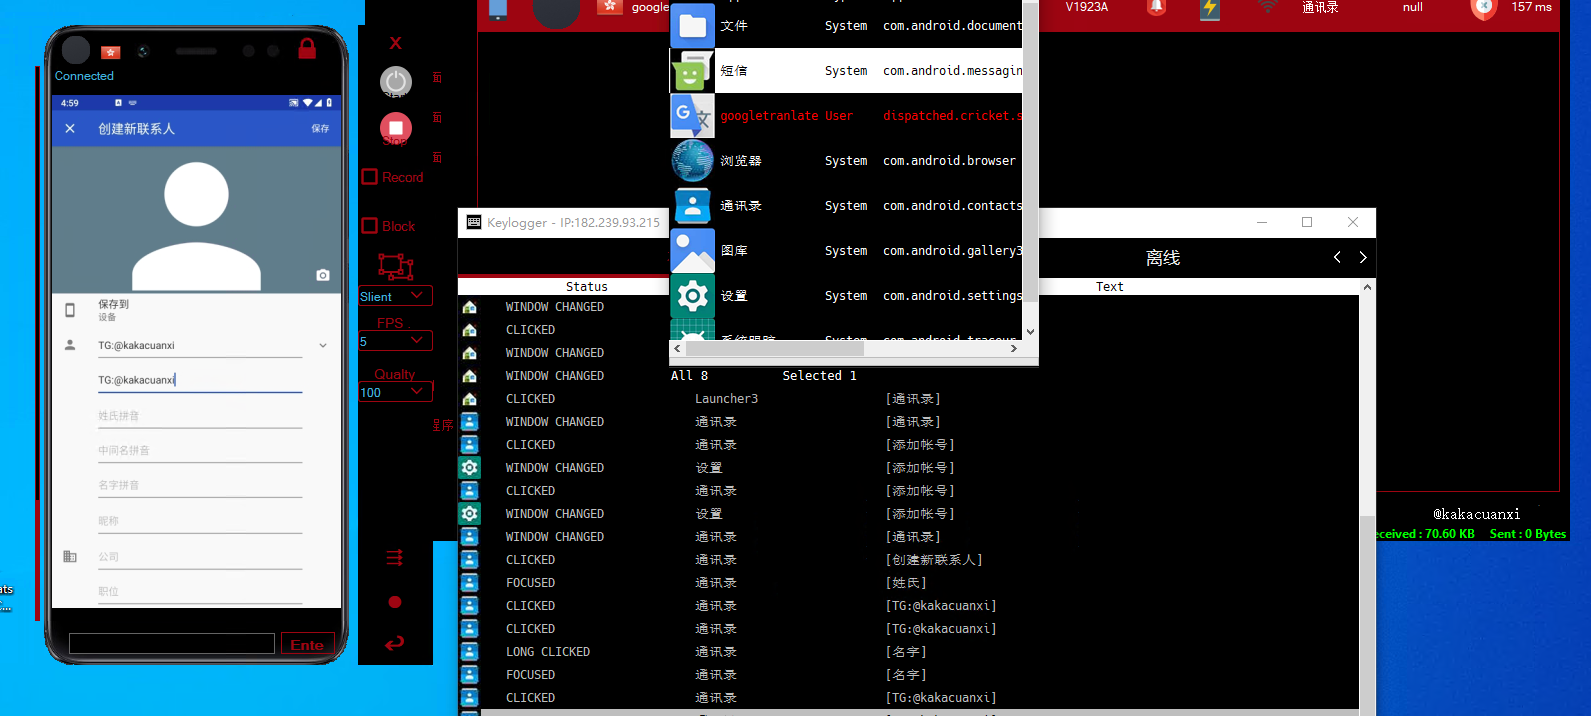Click the red lock icon on phone frame
The height and width of the screenshot is (716, 1591).
coord(307,48)
